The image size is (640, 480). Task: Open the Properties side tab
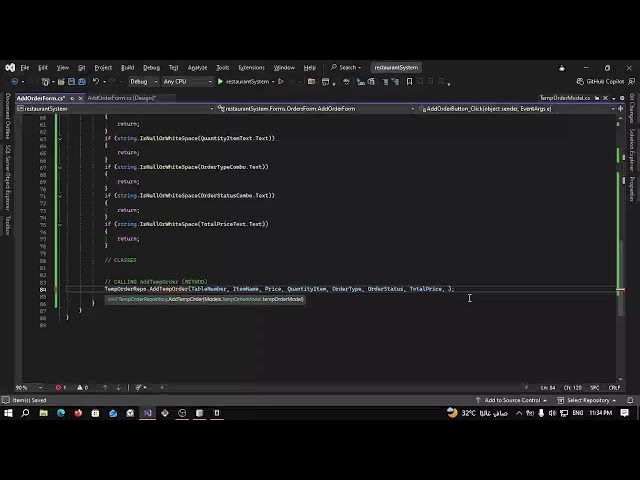click(x=632, y=189)
